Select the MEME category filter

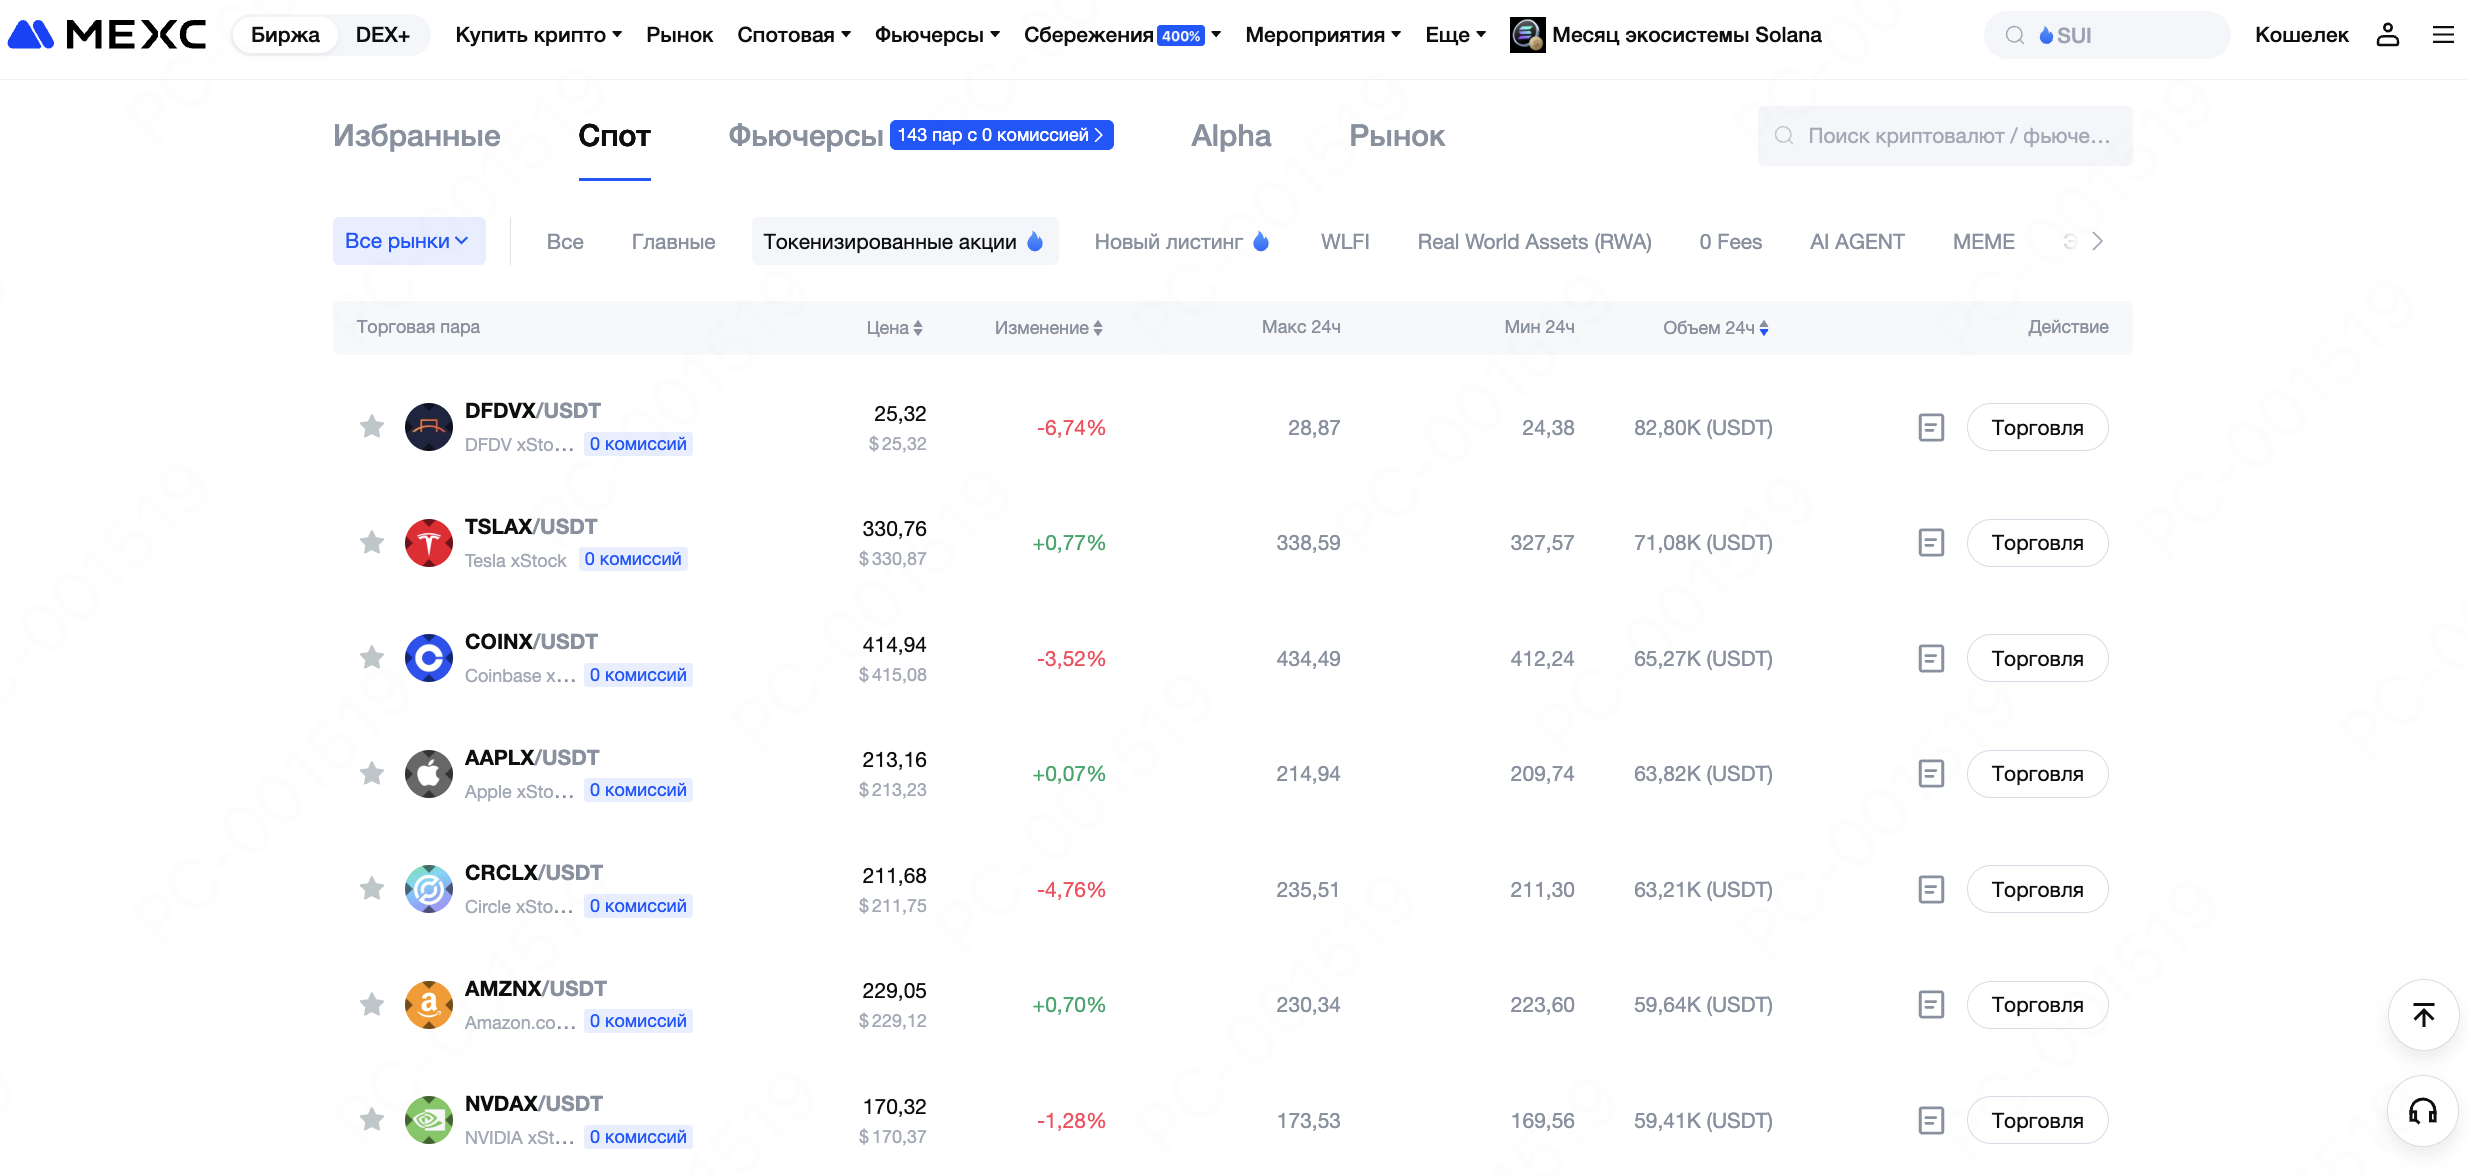(x=1984, y=242)
